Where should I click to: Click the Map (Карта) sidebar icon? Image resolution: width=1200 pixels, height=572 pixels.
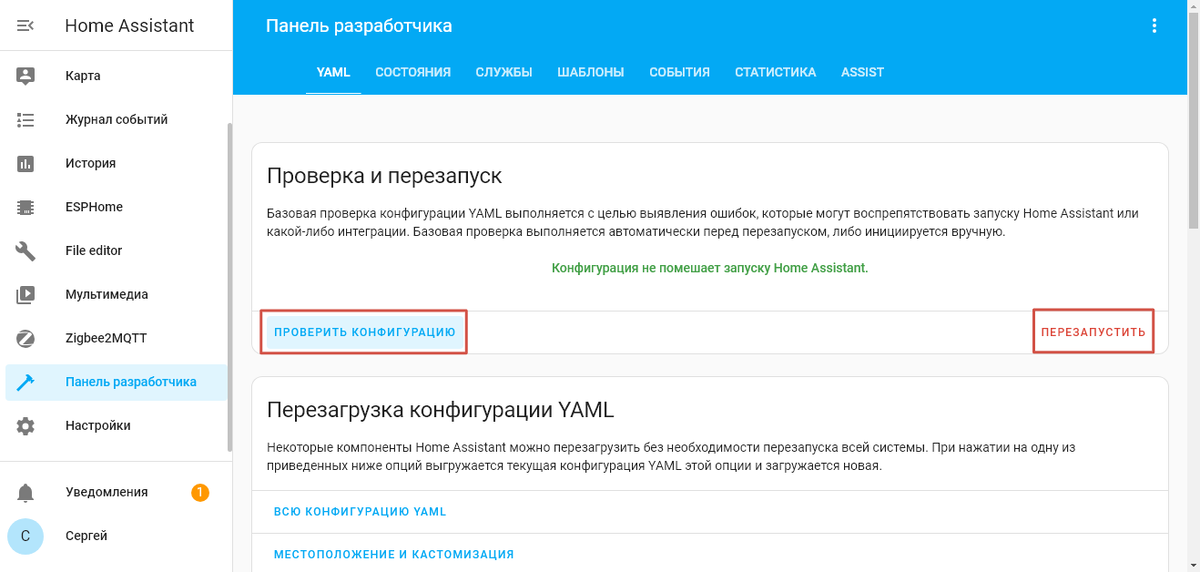pos(26,76)
